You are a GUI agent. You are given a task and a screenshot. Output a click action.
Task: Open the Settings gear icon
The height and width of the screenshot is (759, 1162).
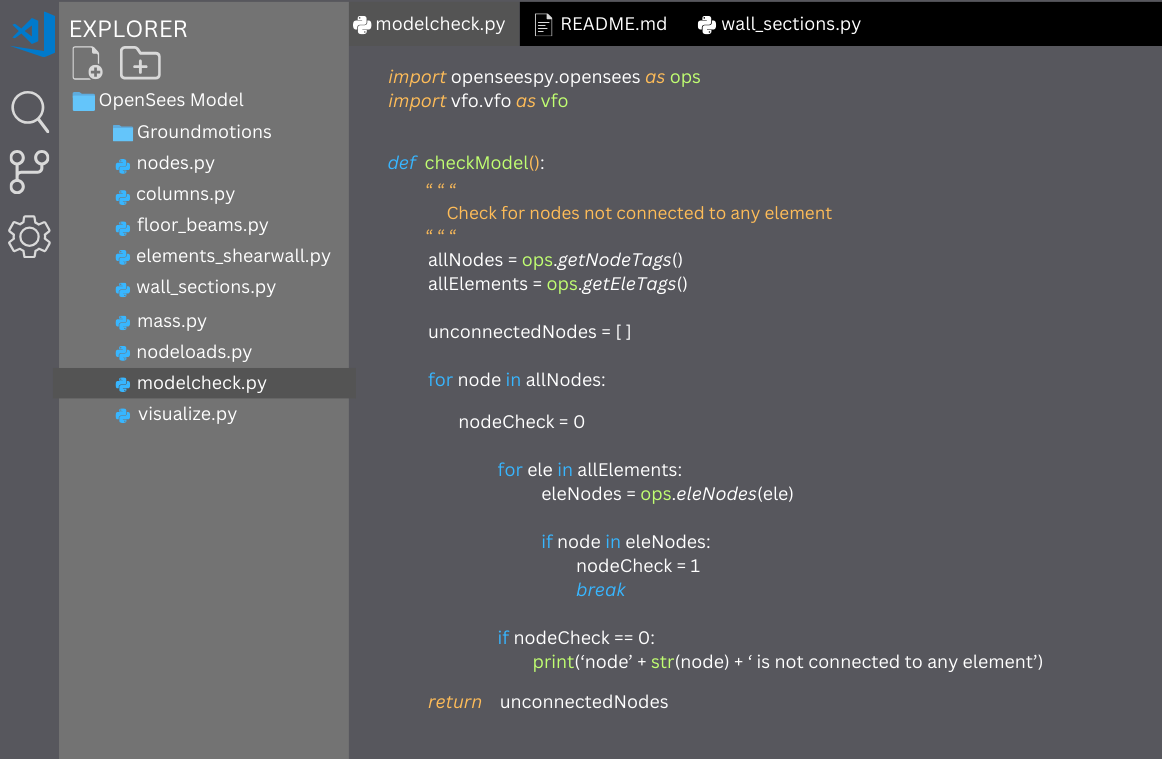[x=29, y=237]
